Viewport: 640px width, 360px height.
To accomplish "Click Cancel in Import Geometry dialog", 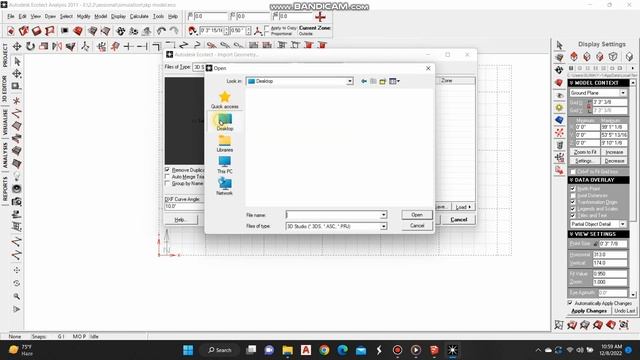I will 458,220.
